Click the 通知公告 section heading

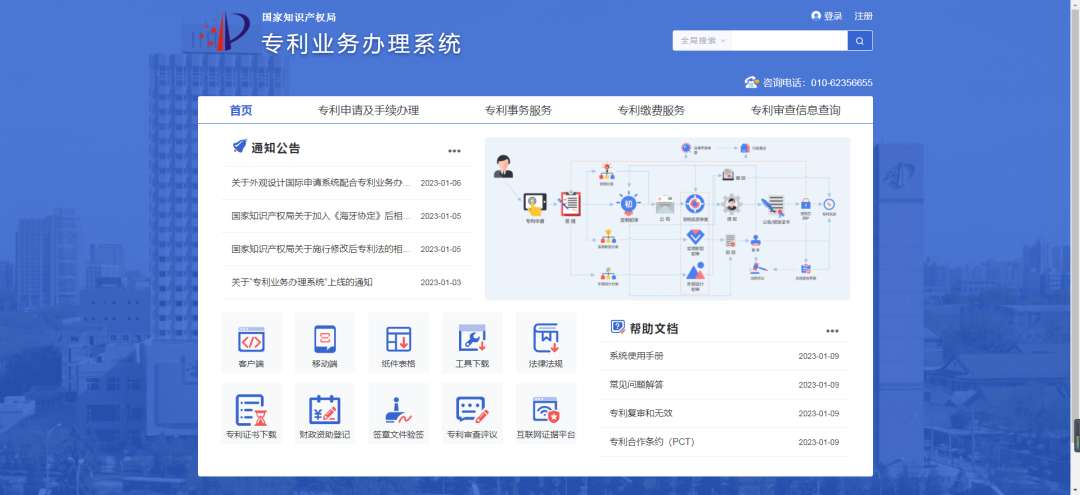[x=276, y=148]
